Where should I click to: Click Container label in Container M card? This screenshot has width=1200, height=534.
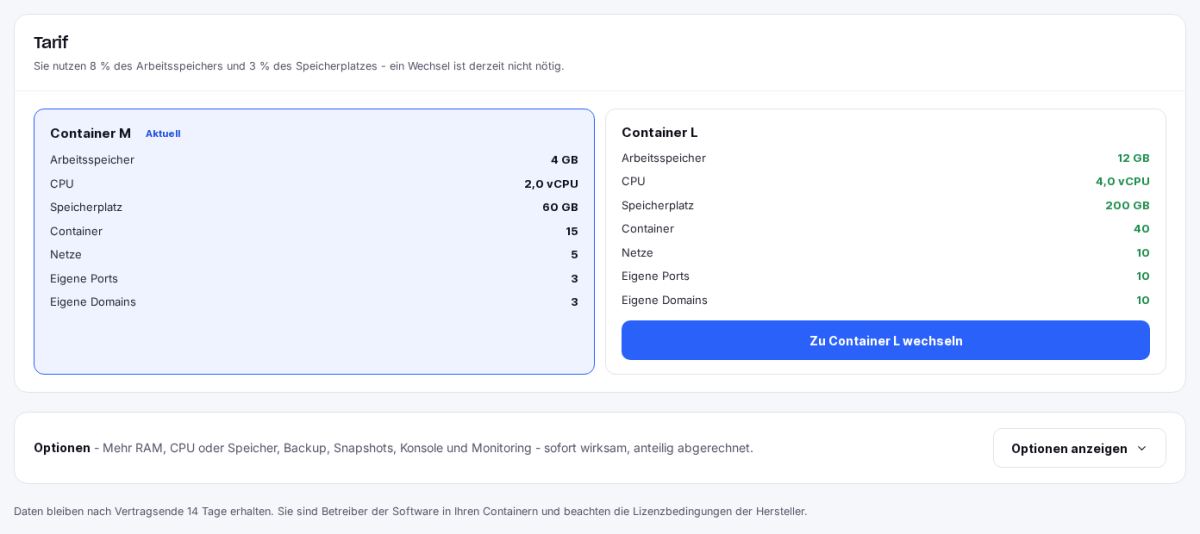click(x=76, y=231)
